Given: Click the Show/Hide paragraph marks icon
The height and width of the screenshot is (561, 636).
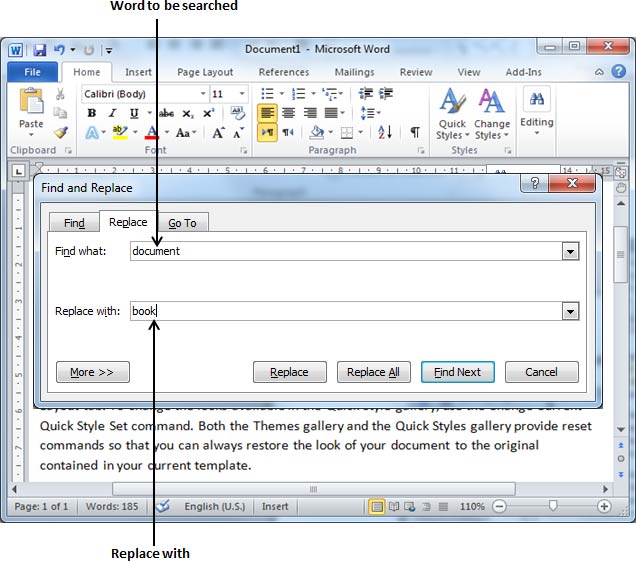Looking at the screenshot, I should pos(414,132).
